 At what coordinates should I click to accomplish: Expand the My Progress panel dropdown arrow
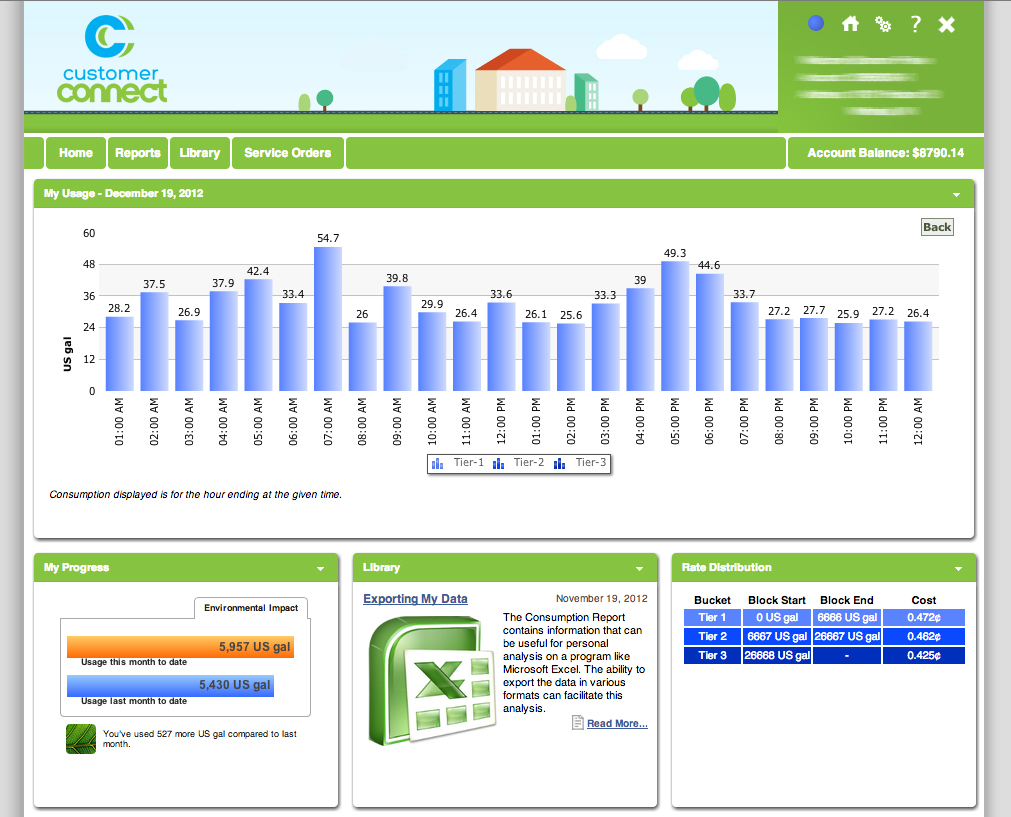pos(320,569)
